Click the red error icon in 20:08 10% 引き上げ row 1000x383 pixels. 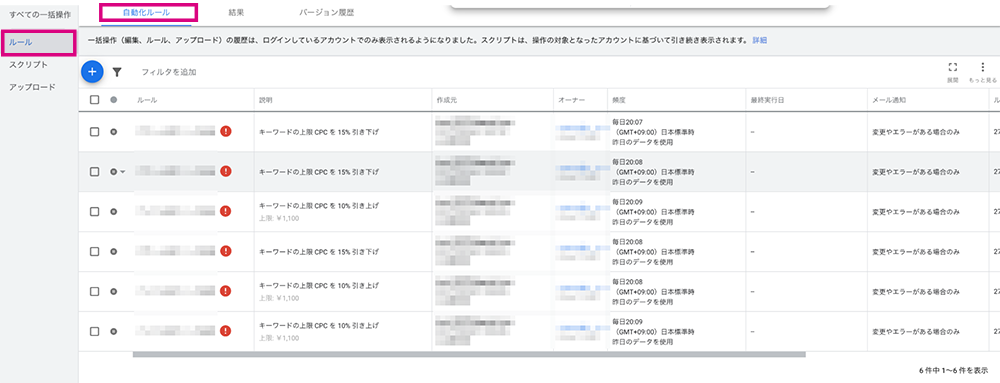pyautogui.click(x=226, y=291)
